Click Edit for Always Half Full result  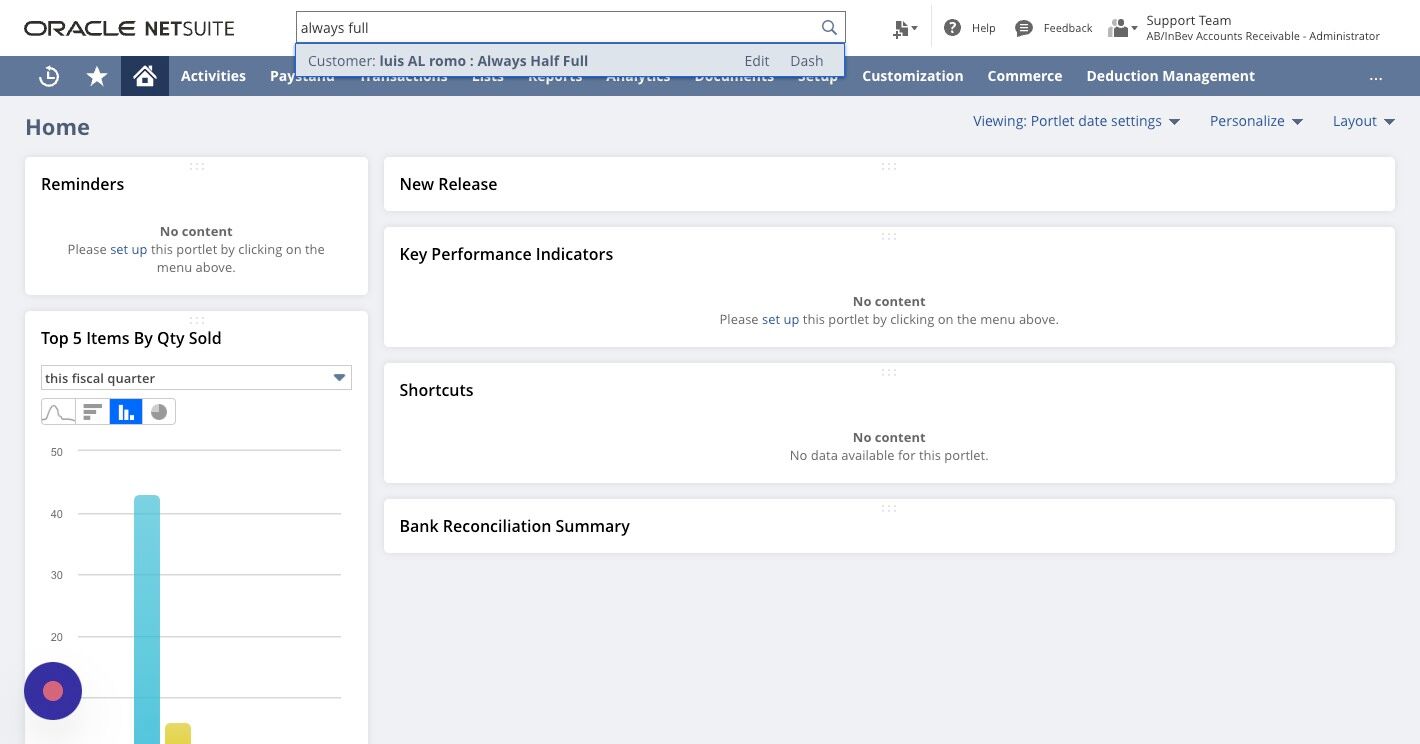757,61
